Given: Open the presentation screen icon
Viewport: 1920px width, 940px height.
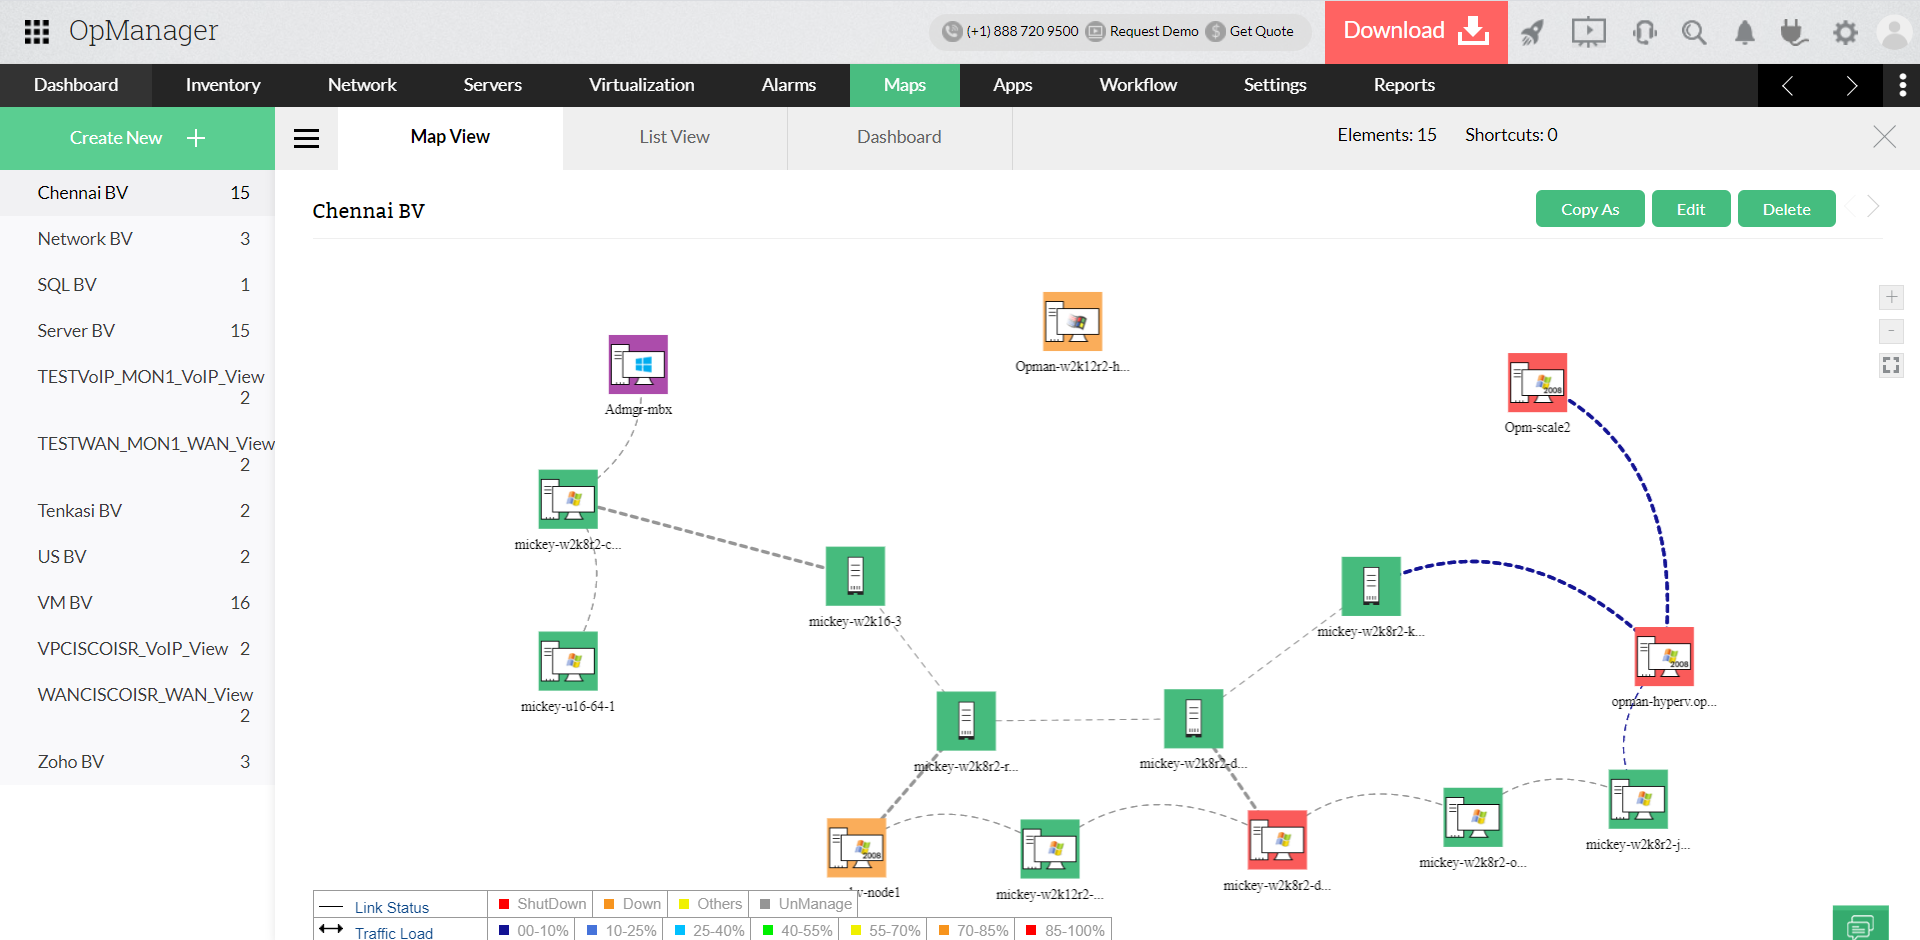Looking at the screenshot, I should point(1588,32).
